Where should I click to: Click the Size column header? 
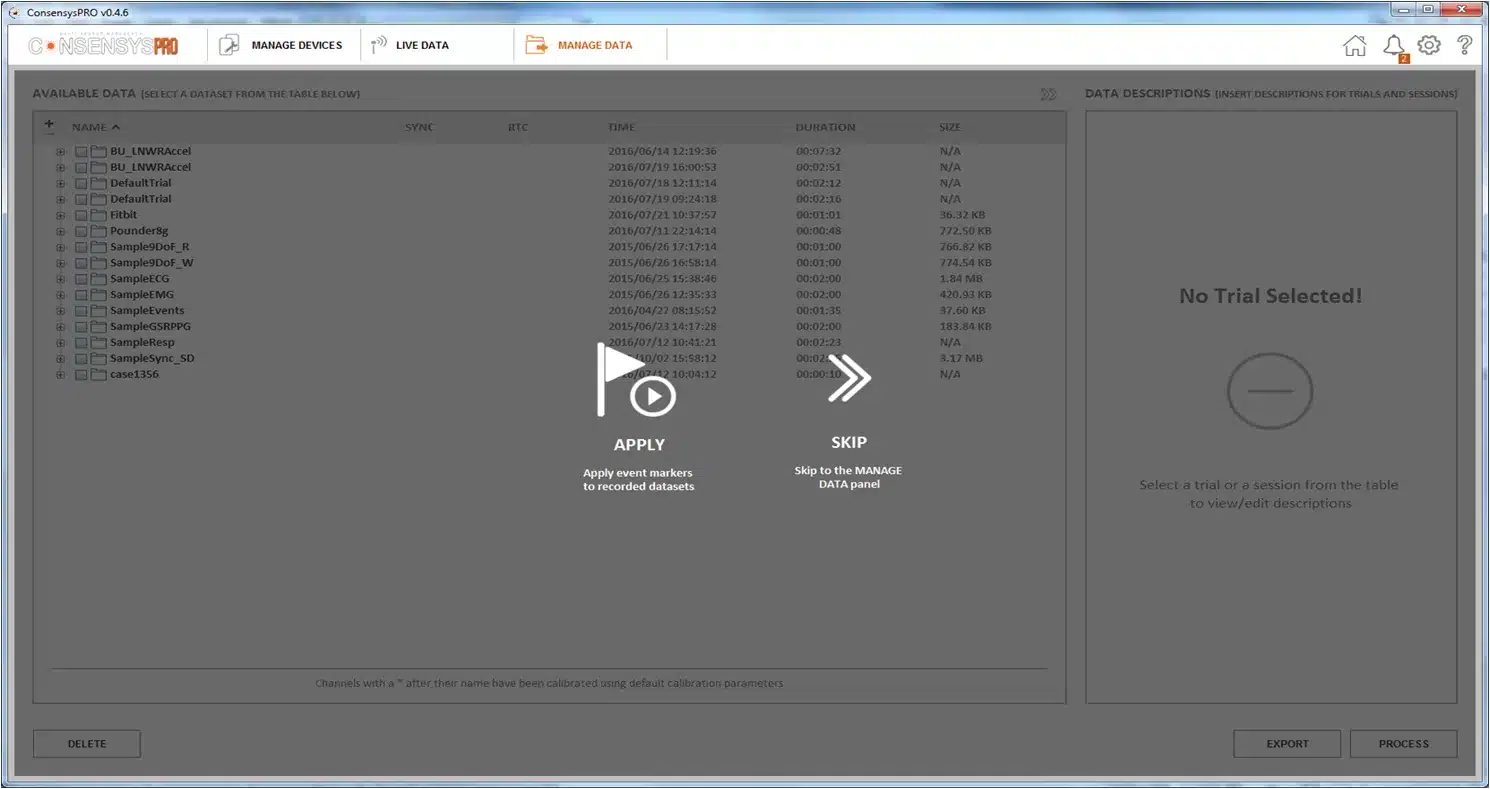(x=949, y=127)
